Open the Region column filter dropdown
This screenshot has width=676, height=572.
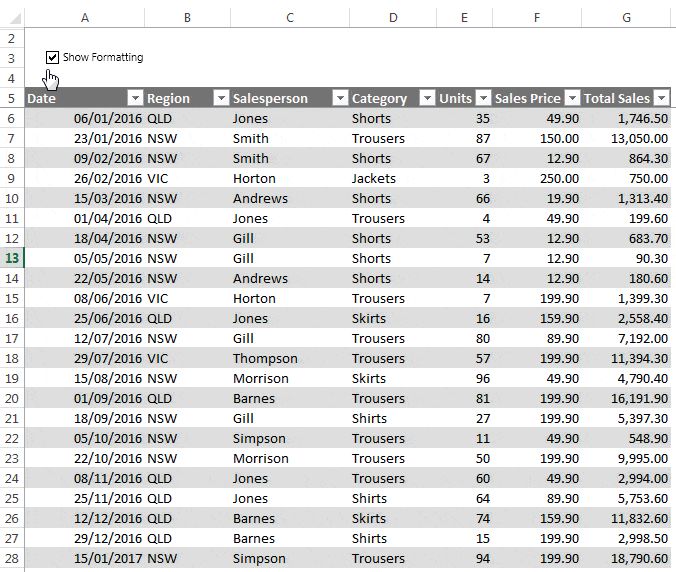[x=221, y=98]
